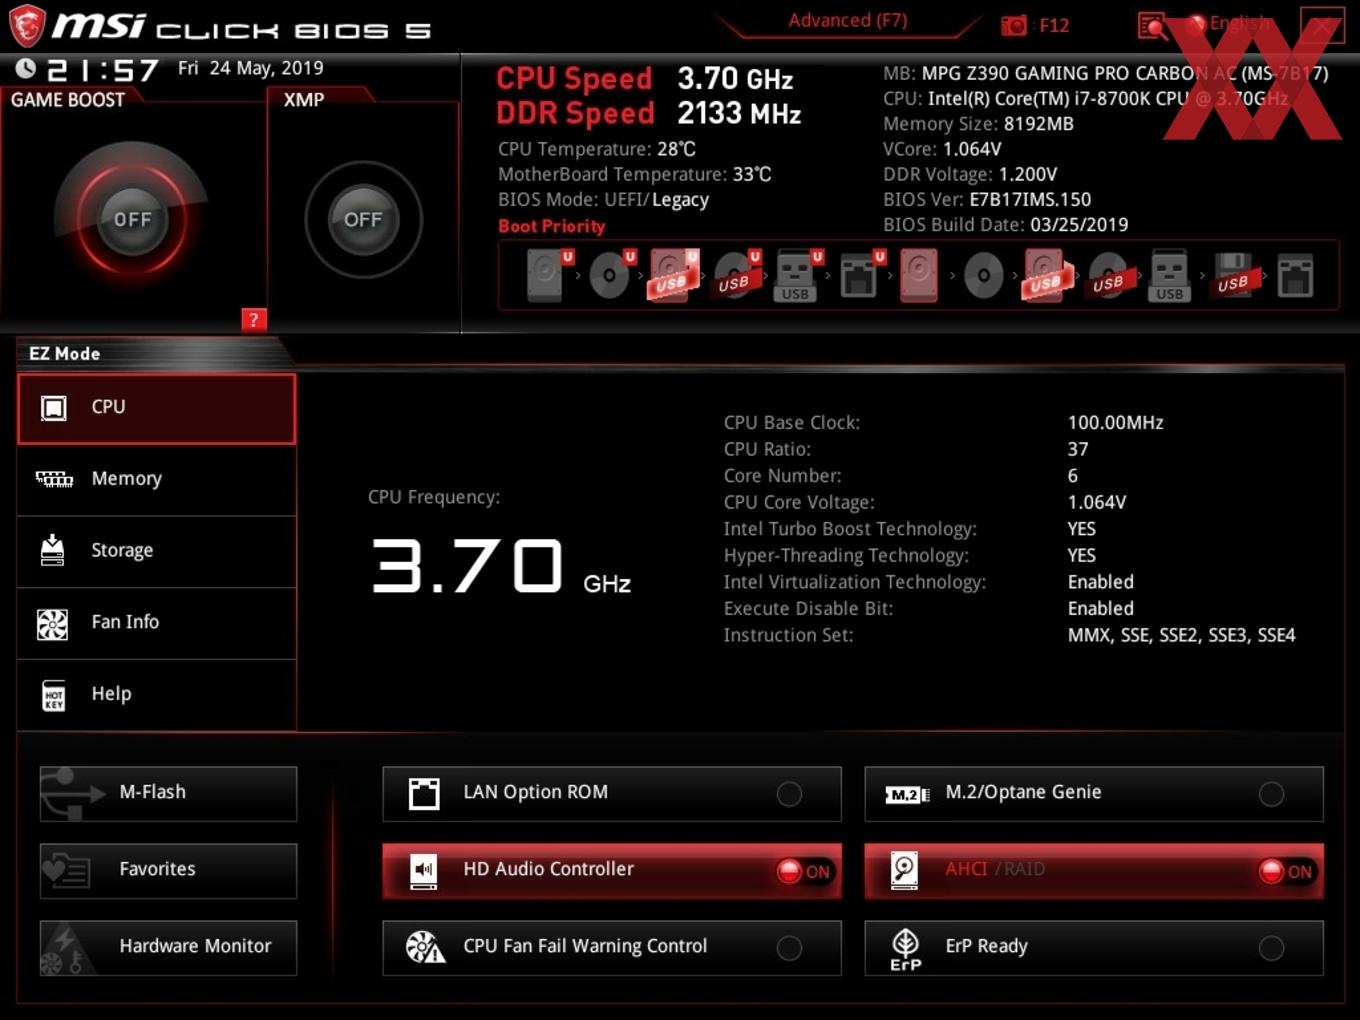Open the Fan Info tab
This screenshot has width=1360, height=1020.
157,622
